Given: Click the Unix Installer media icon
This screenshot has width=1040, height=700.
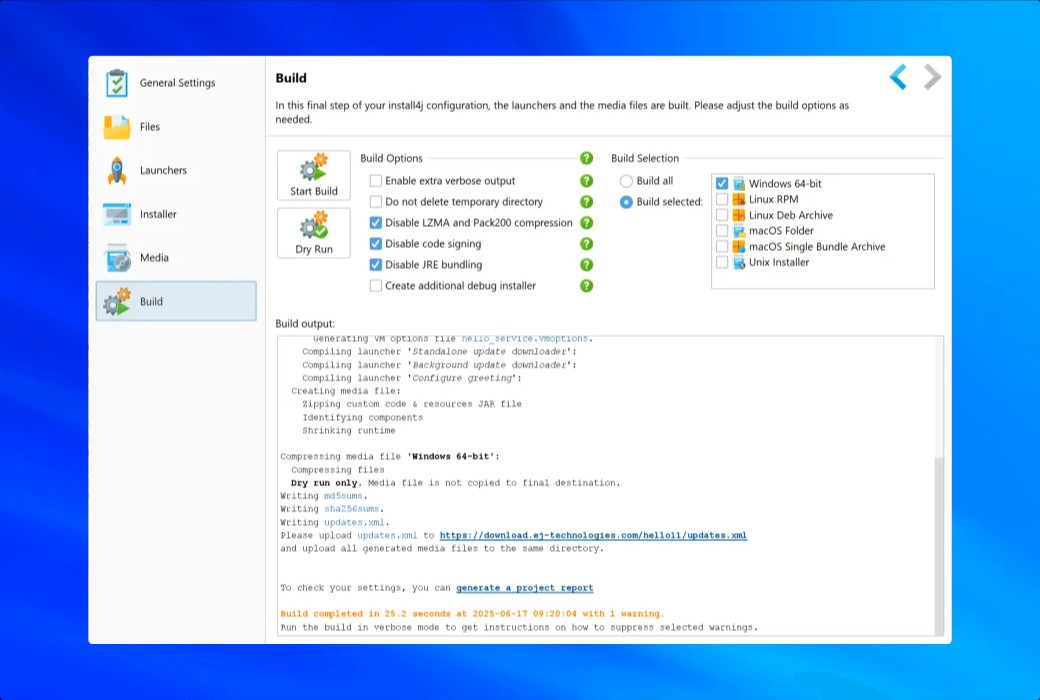Looking at the screenshot, I should click(739, 263).
